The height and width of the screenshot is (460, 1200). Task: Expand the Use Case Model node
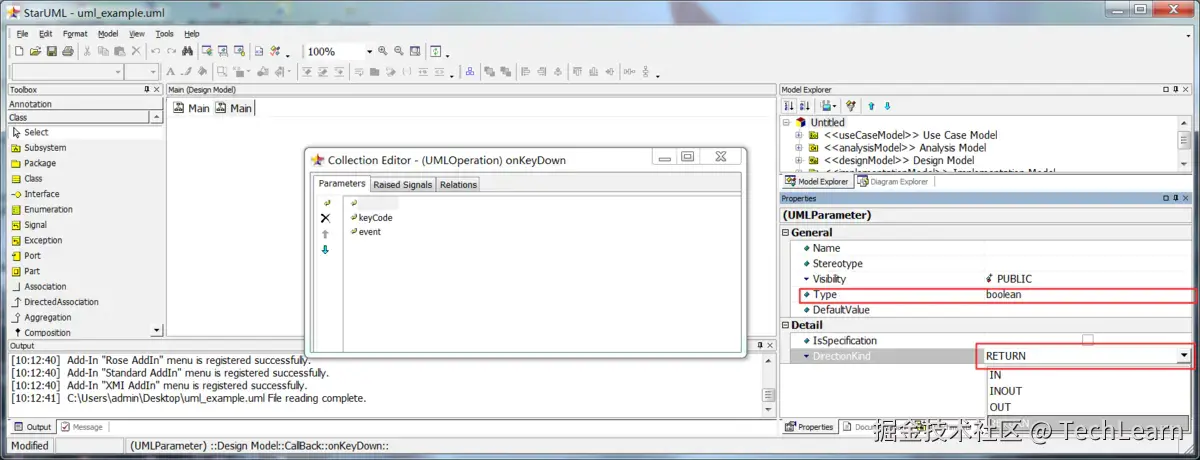click(x=799, y=135)
